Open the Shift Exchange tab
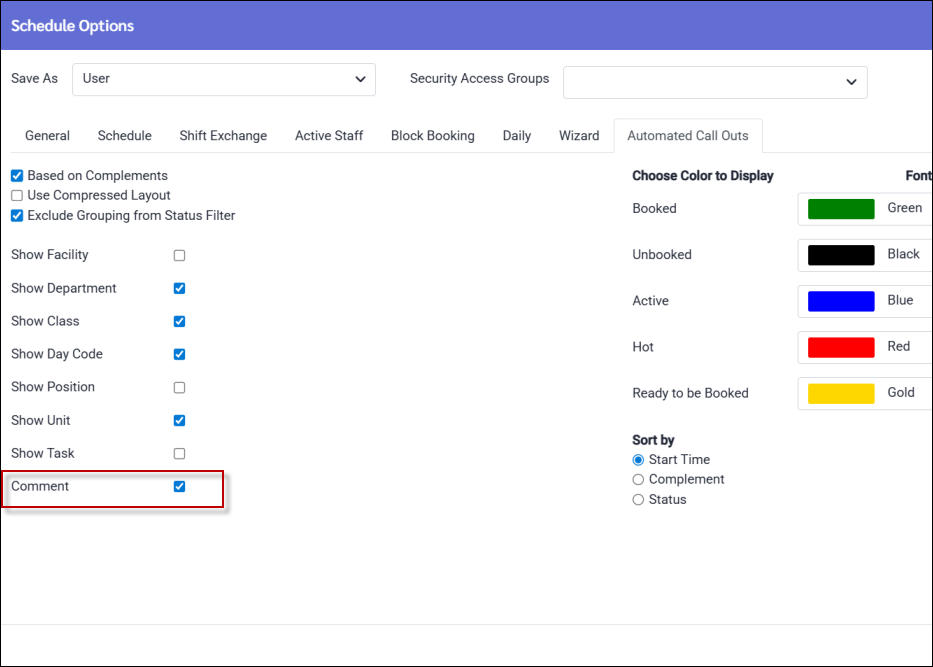 click(223, 136)
